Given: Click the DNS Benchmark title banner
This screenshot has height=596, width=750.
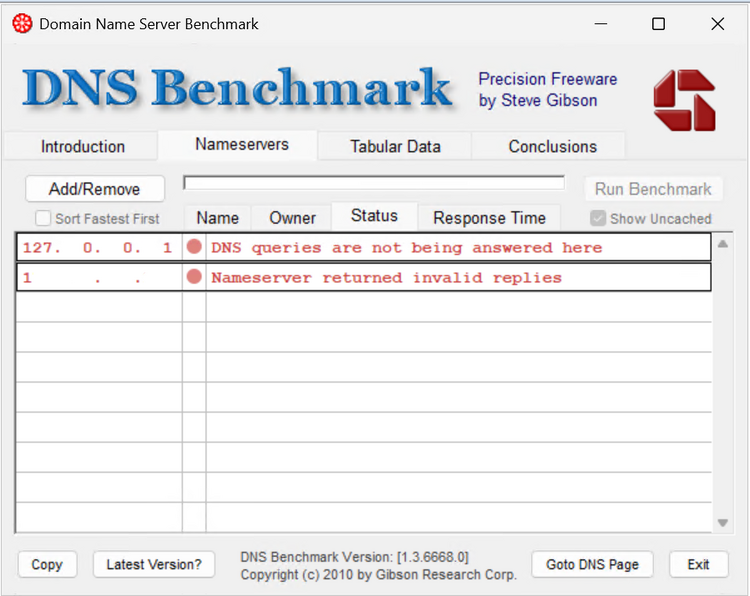Looking at the screenshot, I should pos(237,88).
